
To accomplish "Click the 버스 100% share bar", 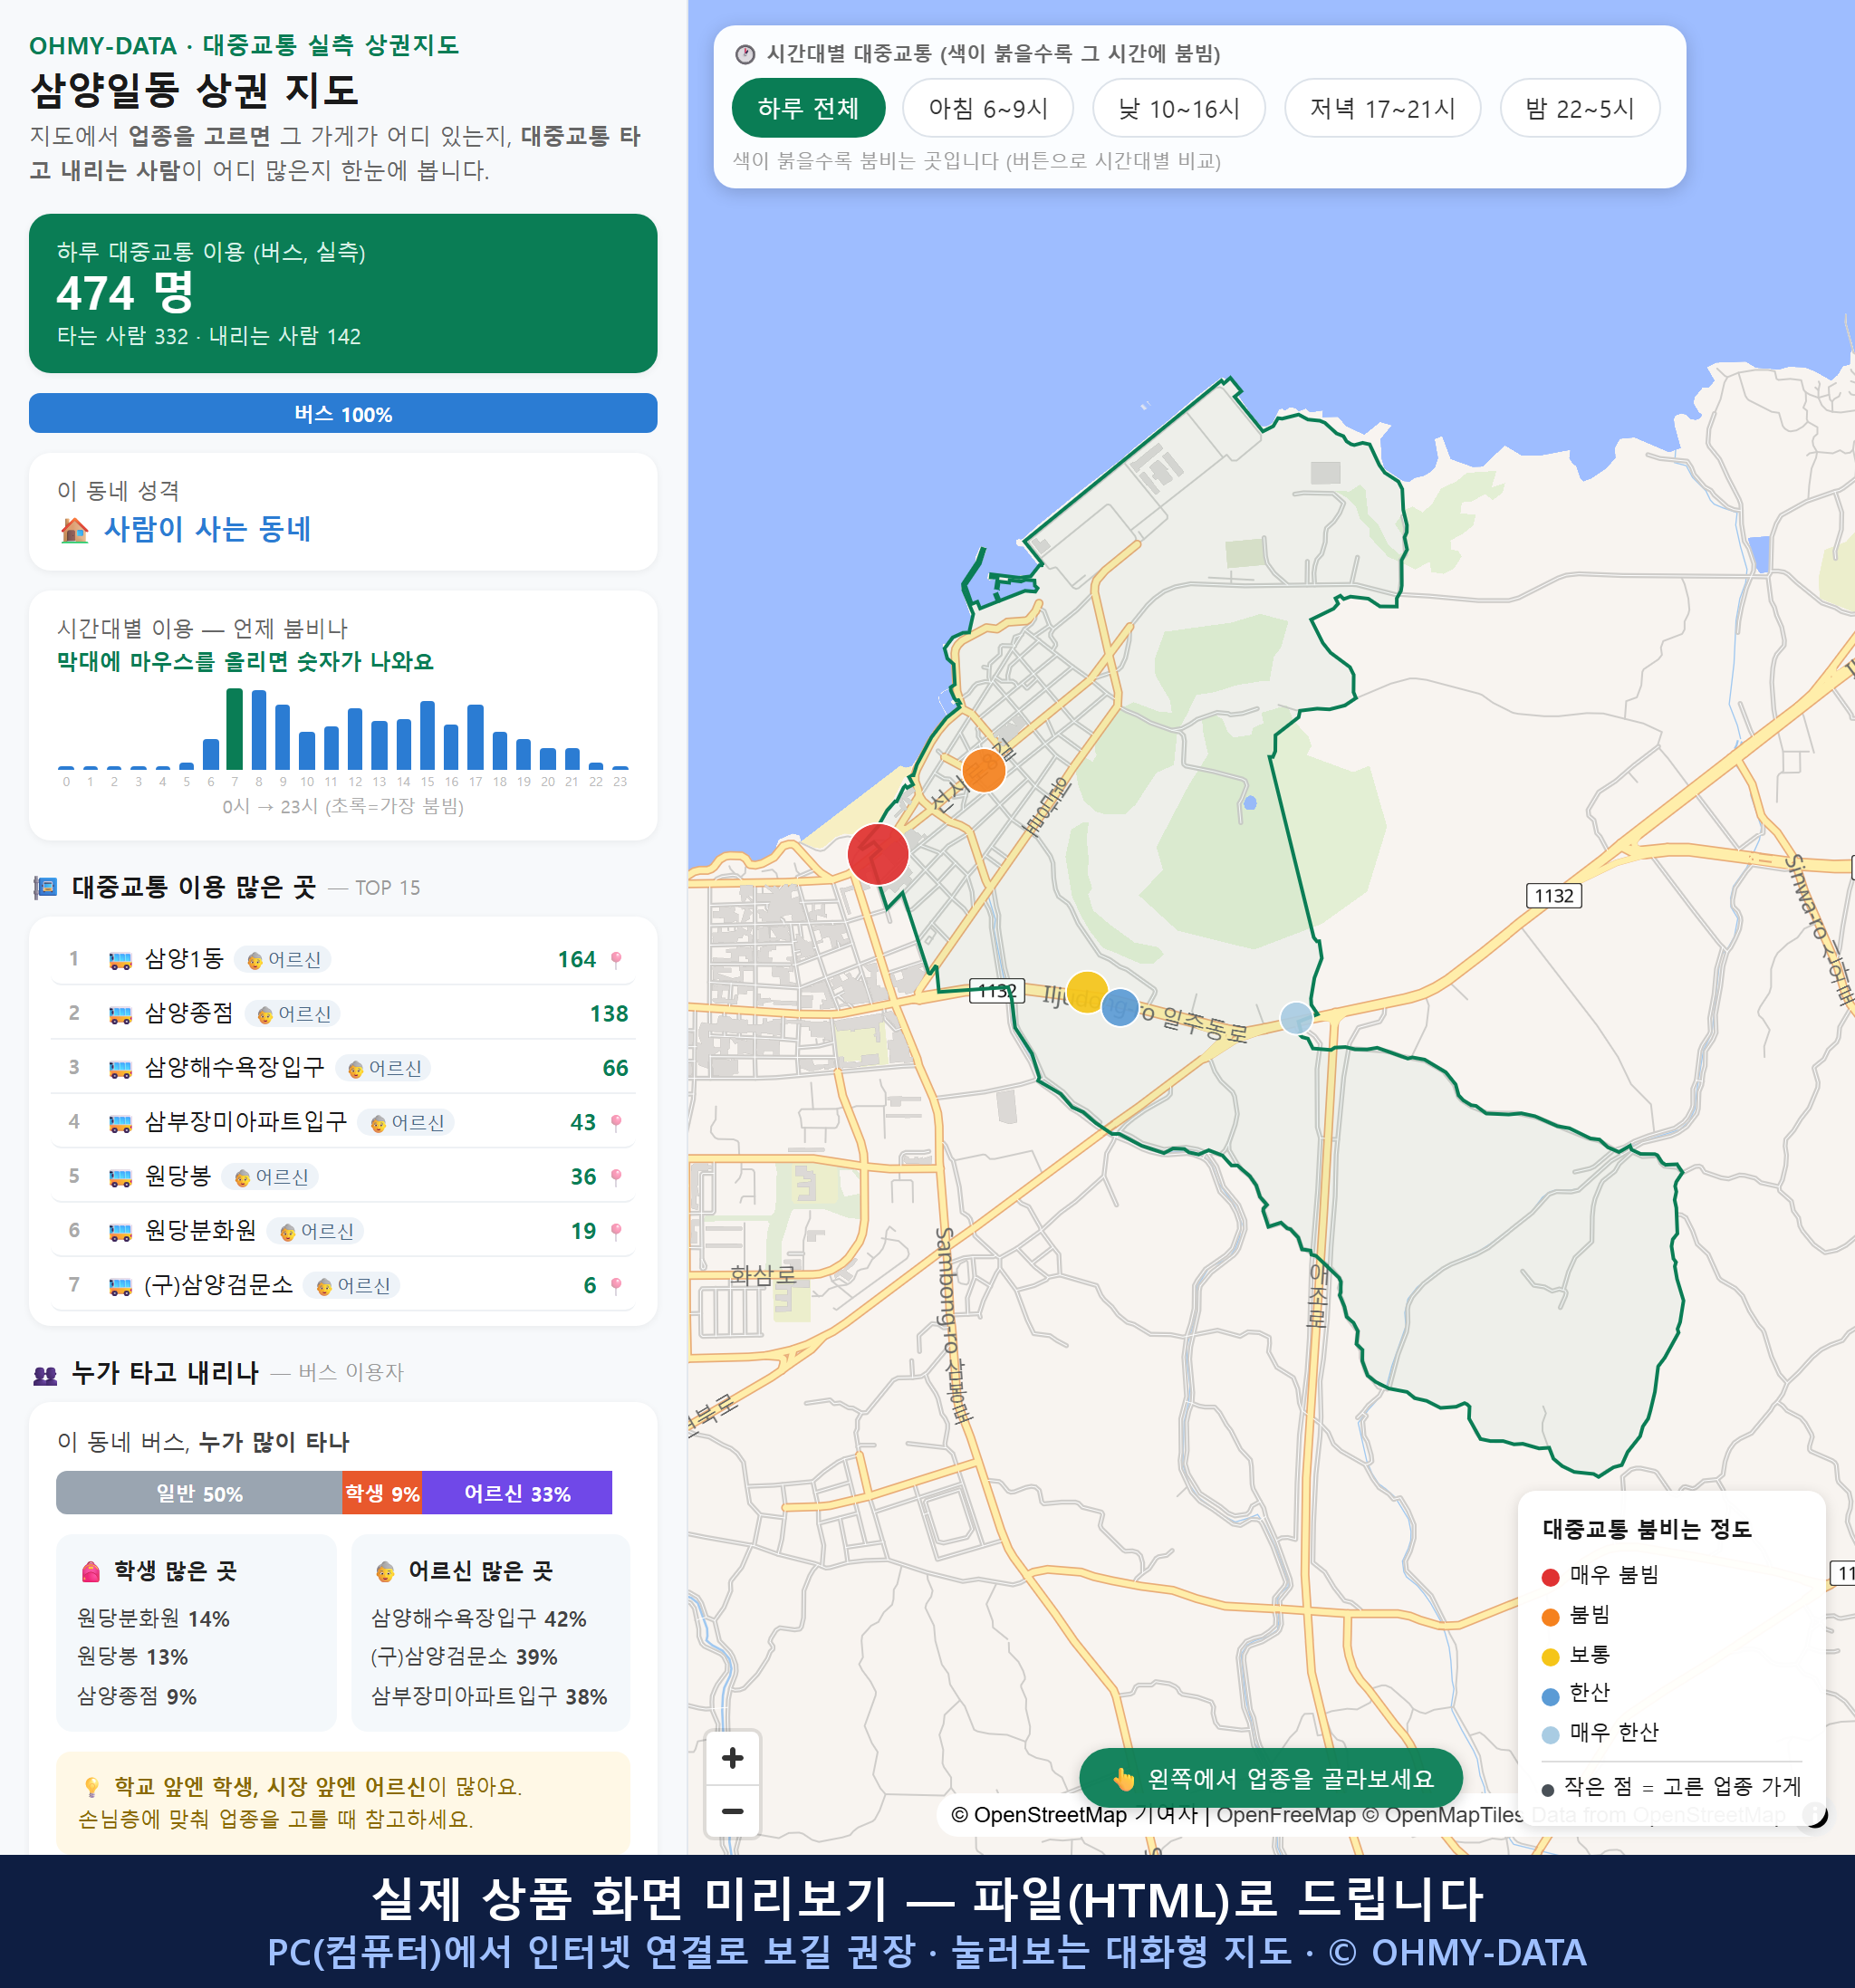I will pyautogui.click(x=343, y=414).
